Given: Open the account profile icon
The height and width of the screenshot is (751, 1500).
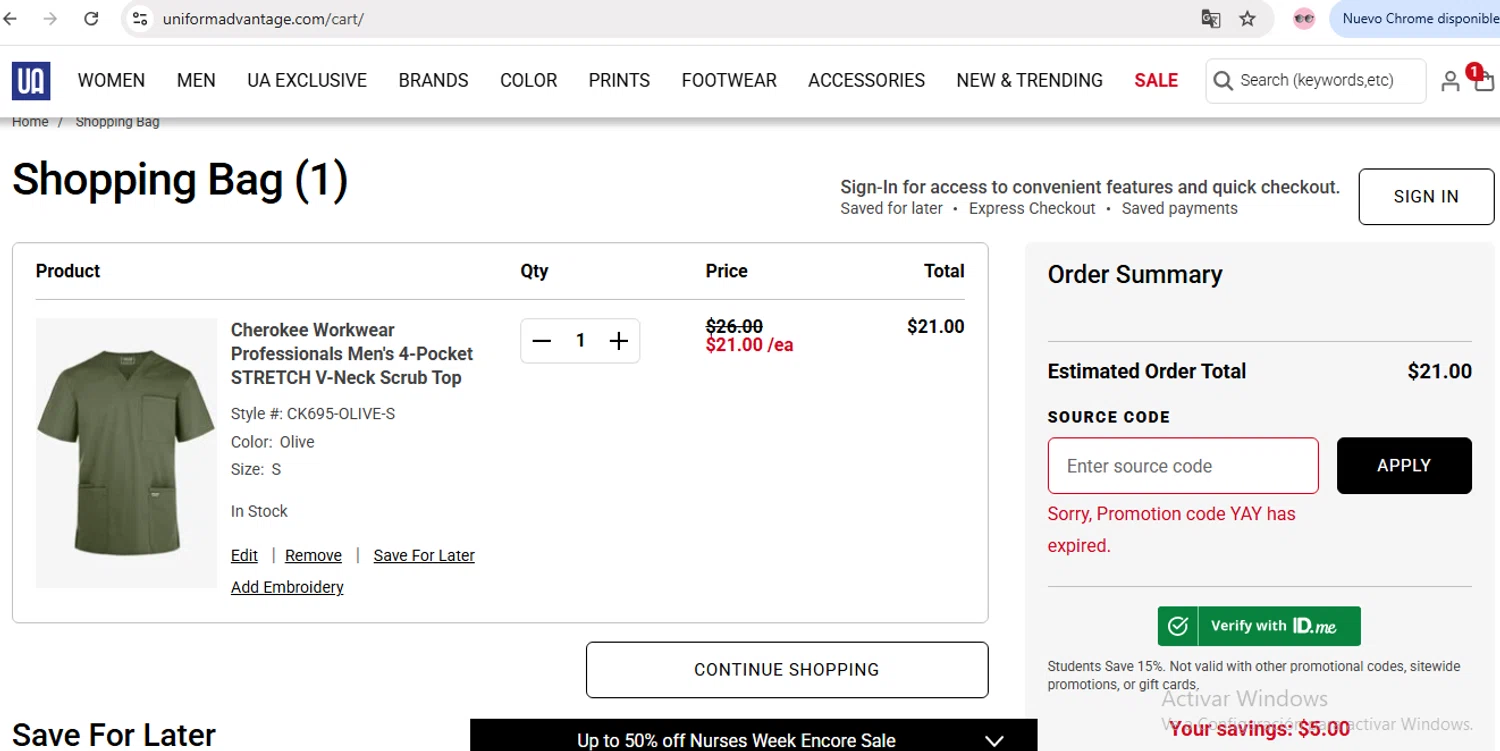Looking at the screenshot, I should click(x=1449, y=82).
